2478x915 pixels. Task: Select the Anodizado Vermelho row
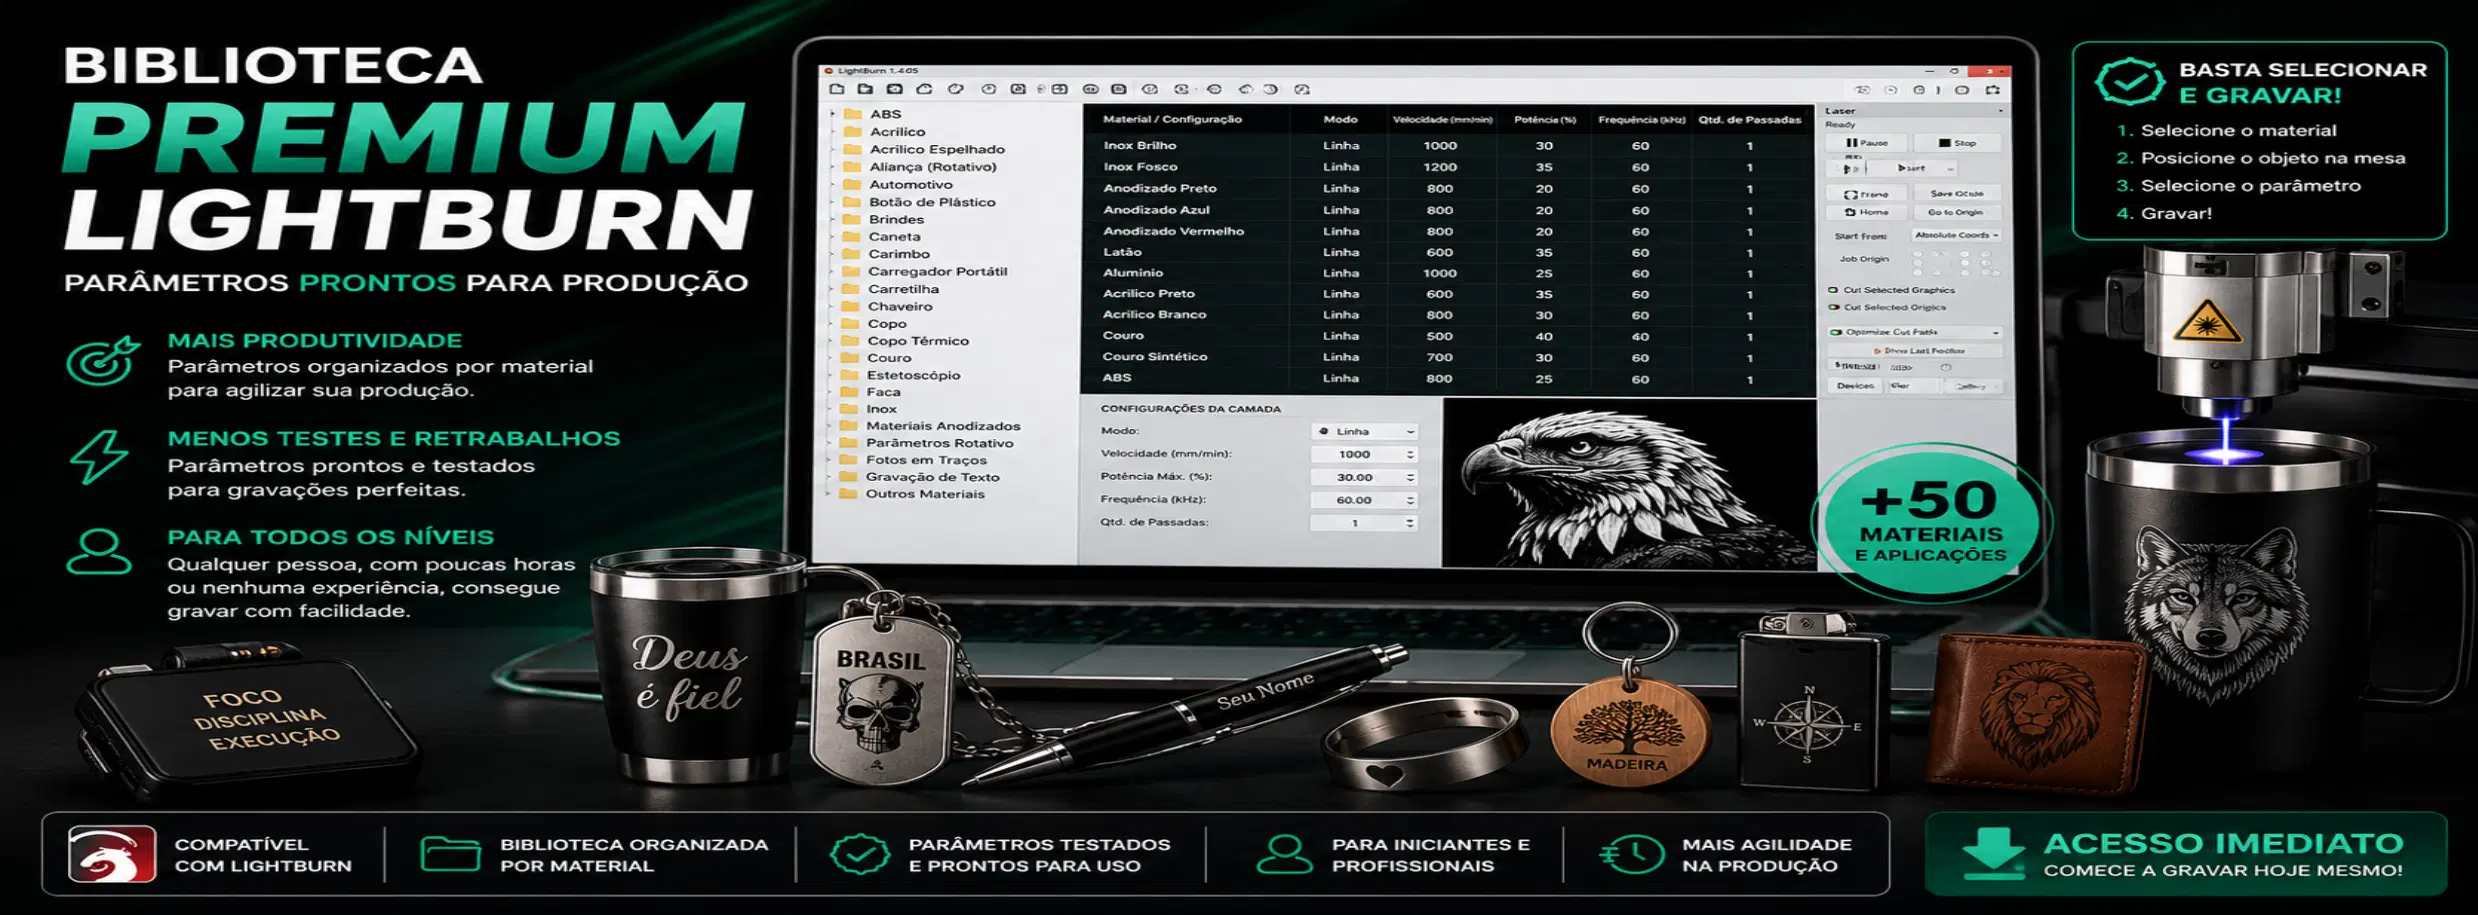[x=1448, y=231]
